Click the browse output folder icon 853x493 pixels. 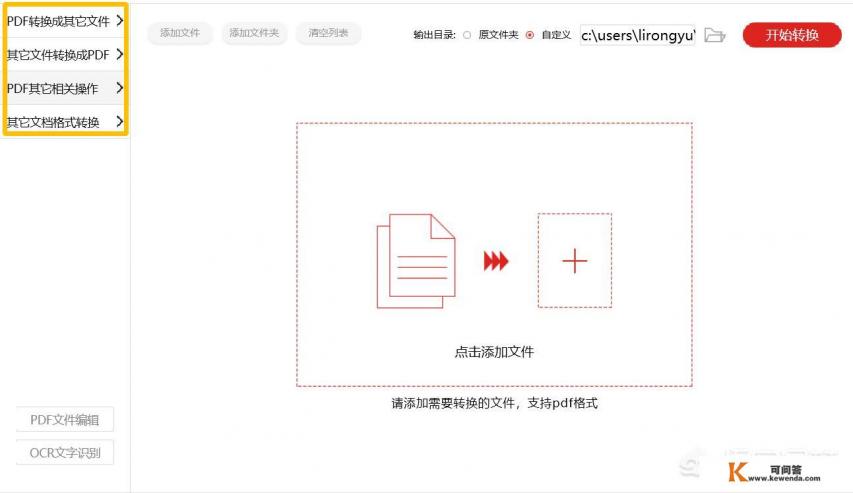pyautogui.click(x=714, y=35)
